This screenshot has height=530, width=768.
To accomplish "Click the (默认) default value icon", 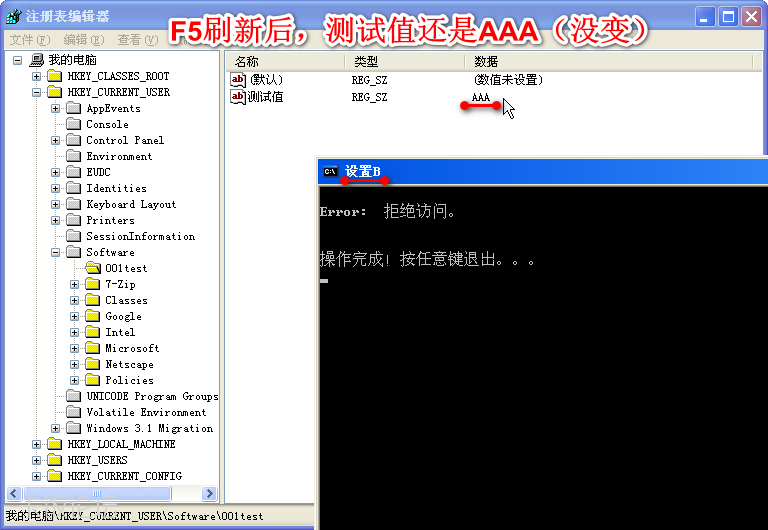I will tap(238, 80).
